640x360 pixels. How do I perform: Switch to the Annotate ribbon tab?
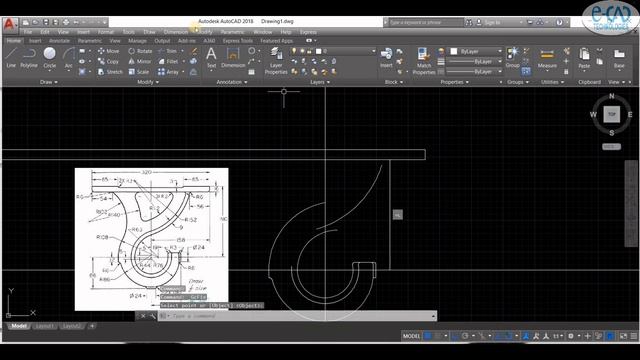[59, 41]
